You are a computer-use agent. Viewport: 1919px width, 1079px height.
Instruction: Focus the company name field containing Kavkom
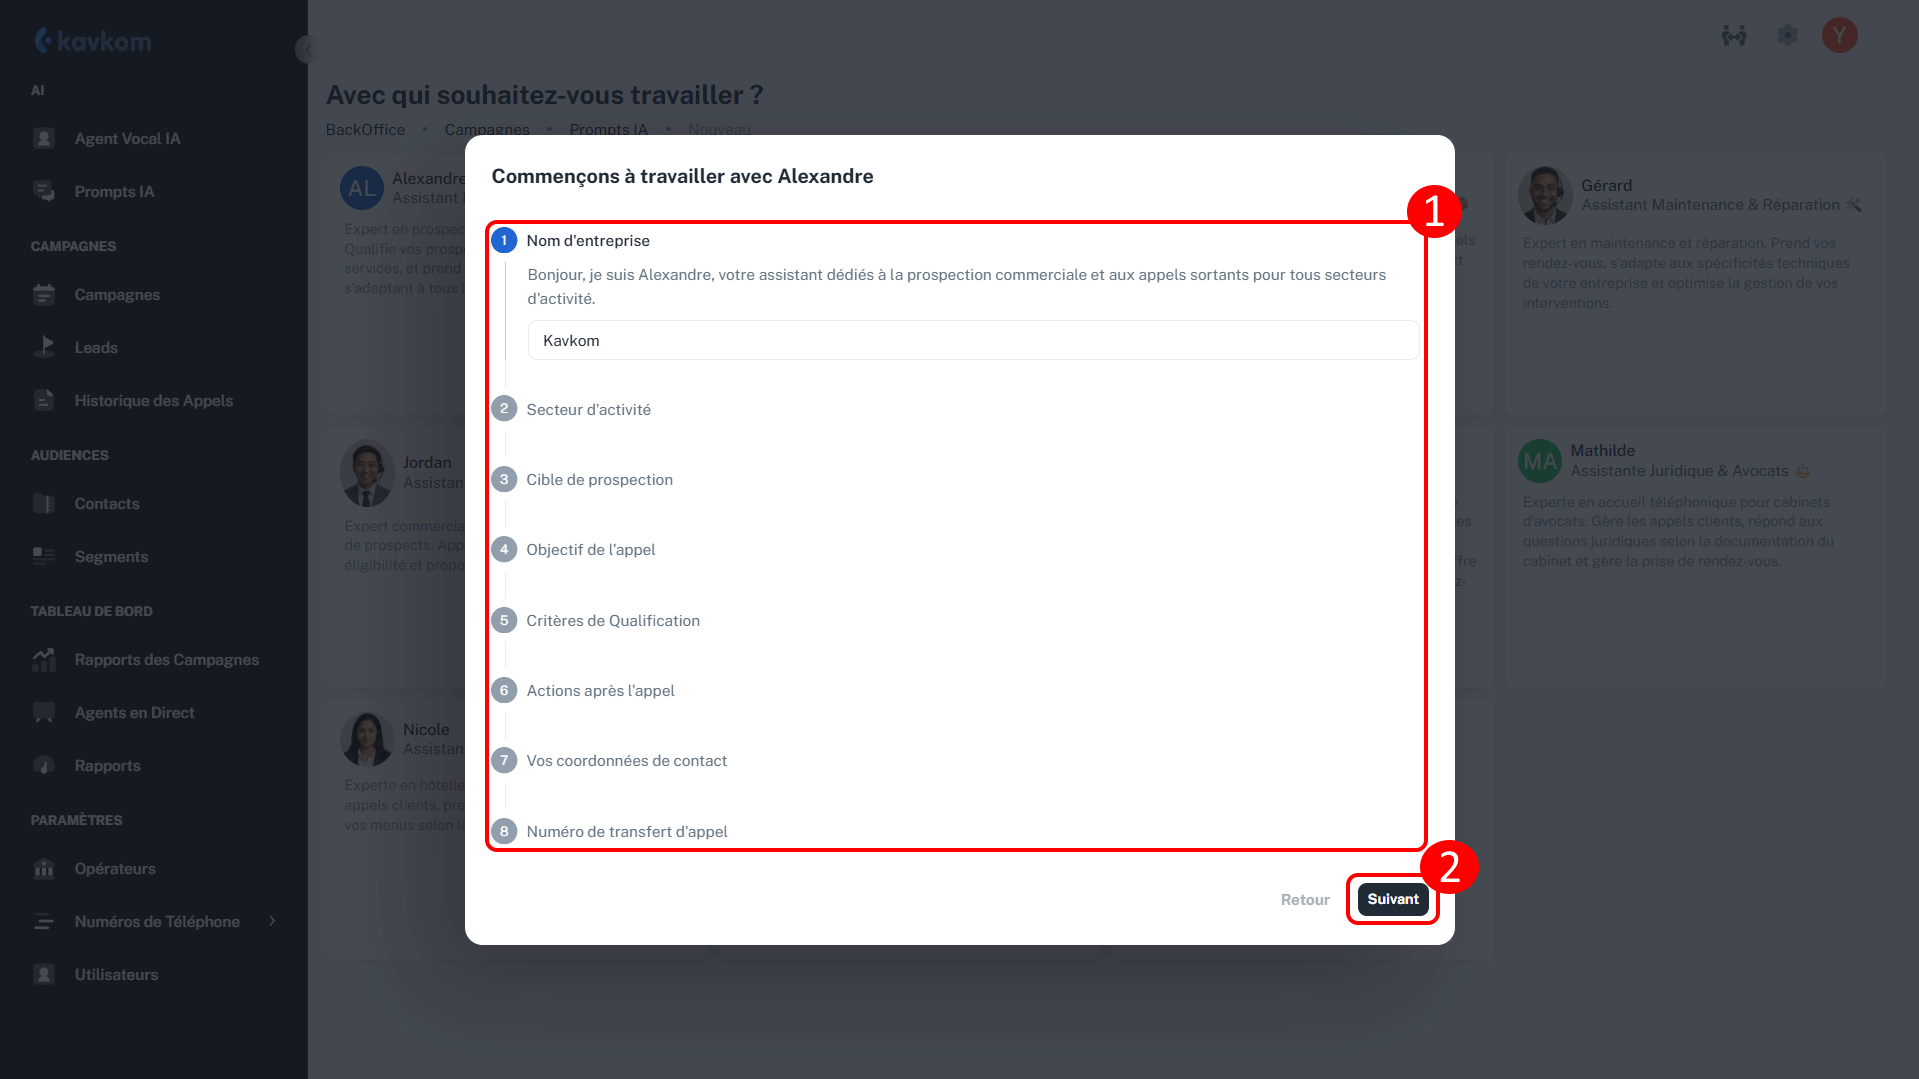[x=972, y=340]
